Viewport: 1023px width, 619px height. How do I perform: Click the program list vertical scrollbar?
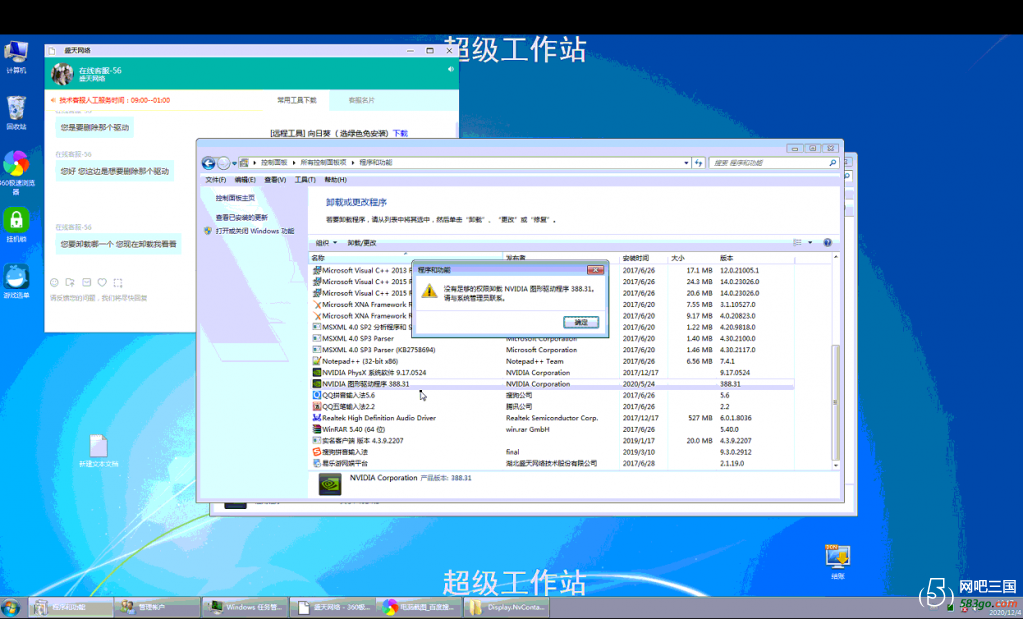tap(836, 401)
